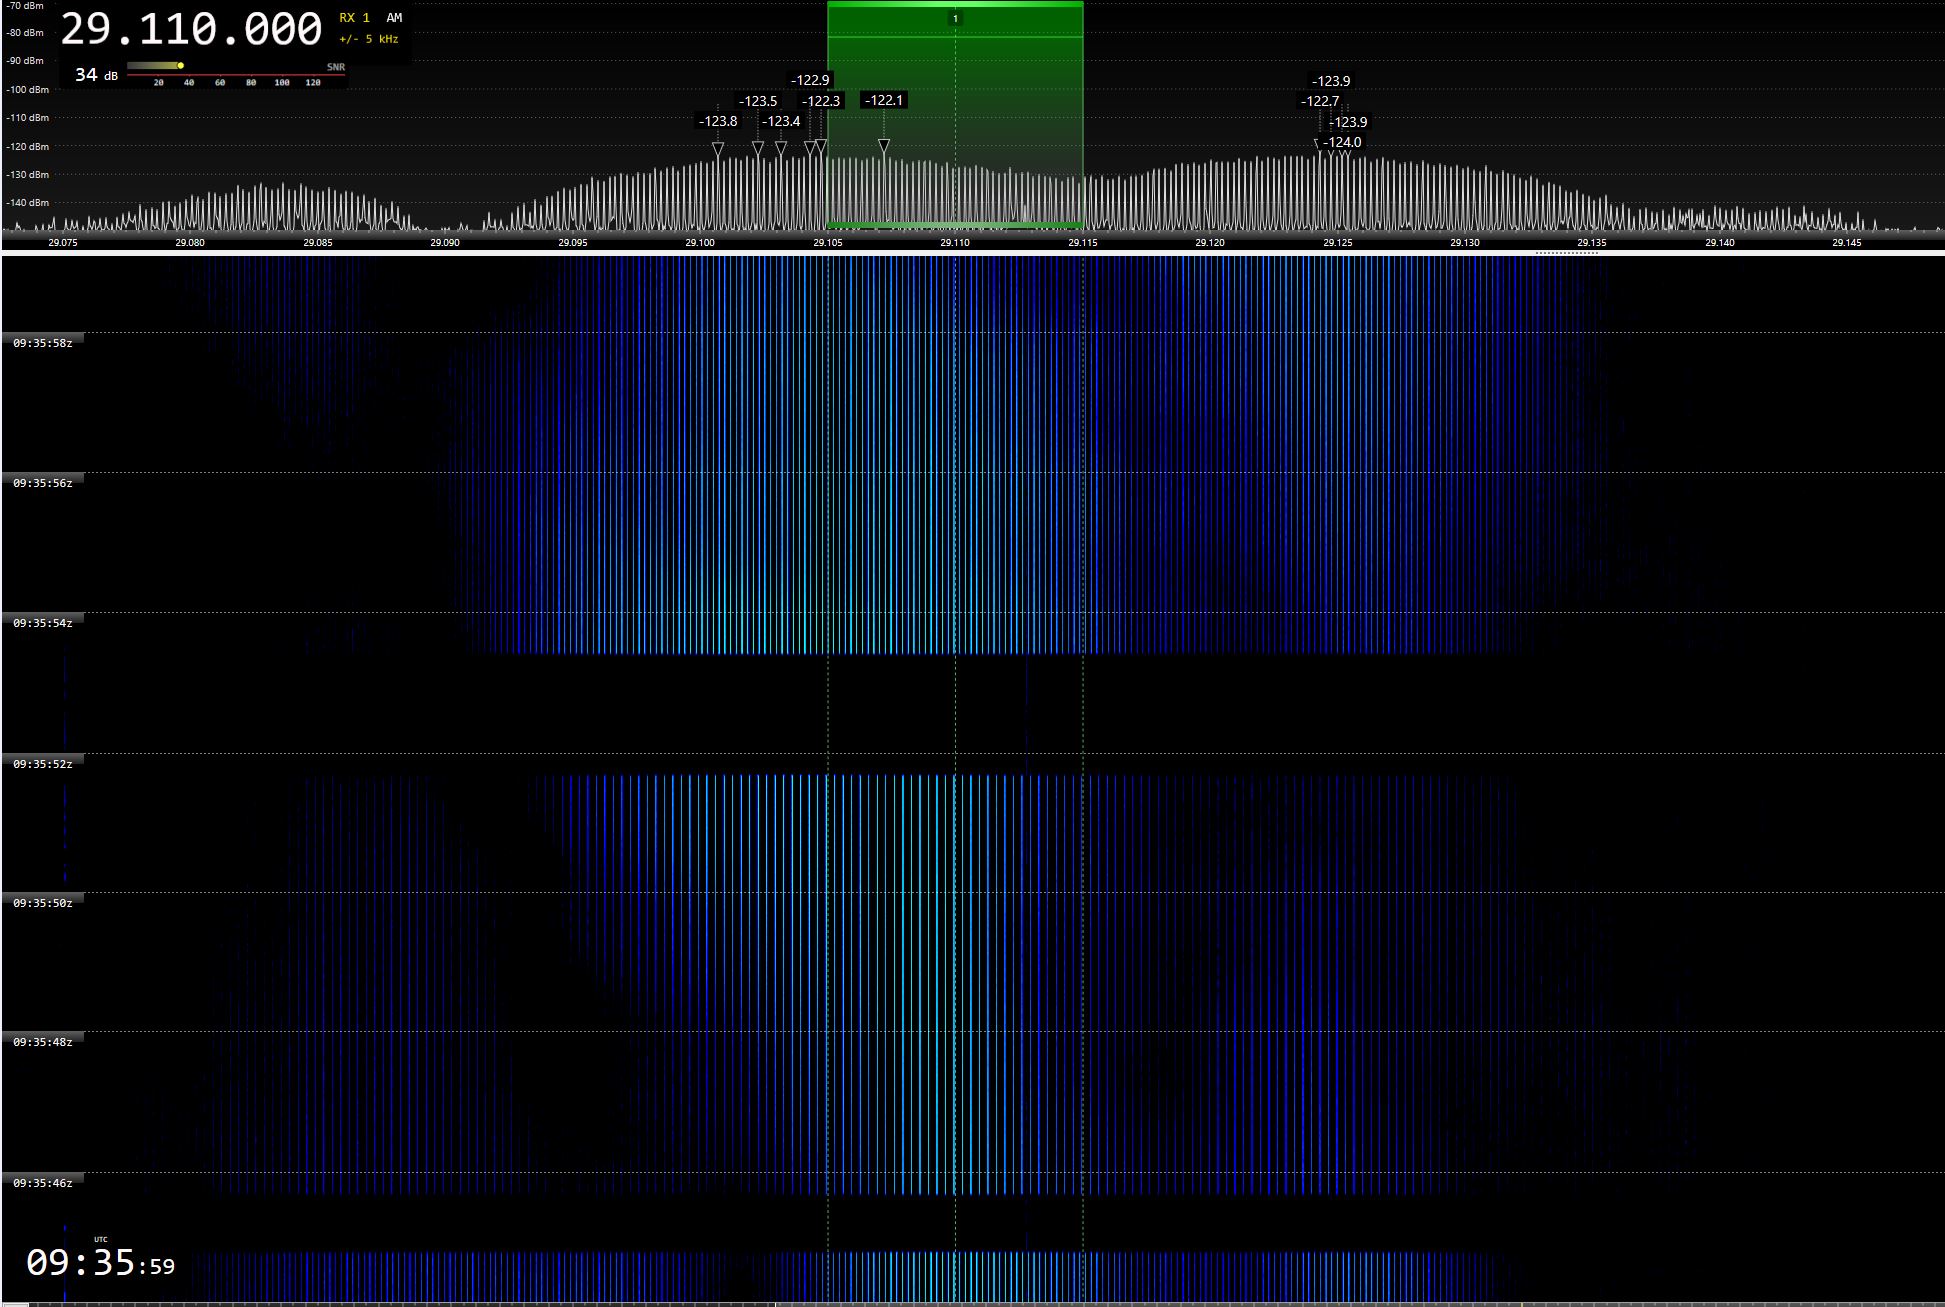This screenshot has width=1945, height=1307.
Task: Select receiver badge 1 atop green passband
Action: 955,18
